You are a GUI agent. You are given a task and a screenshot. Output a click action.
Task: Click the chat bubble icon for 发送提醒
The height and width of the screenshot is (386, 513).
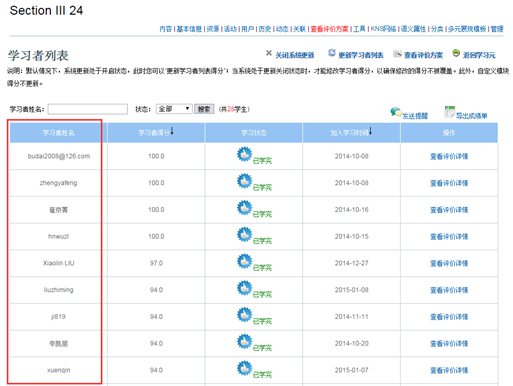click(396, 112)
